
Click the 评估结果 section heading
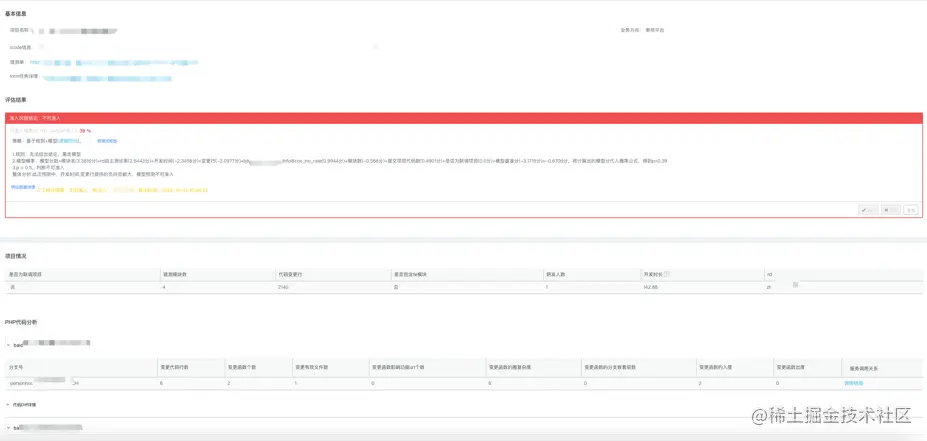pyautogui.click(x=15, y=100)
